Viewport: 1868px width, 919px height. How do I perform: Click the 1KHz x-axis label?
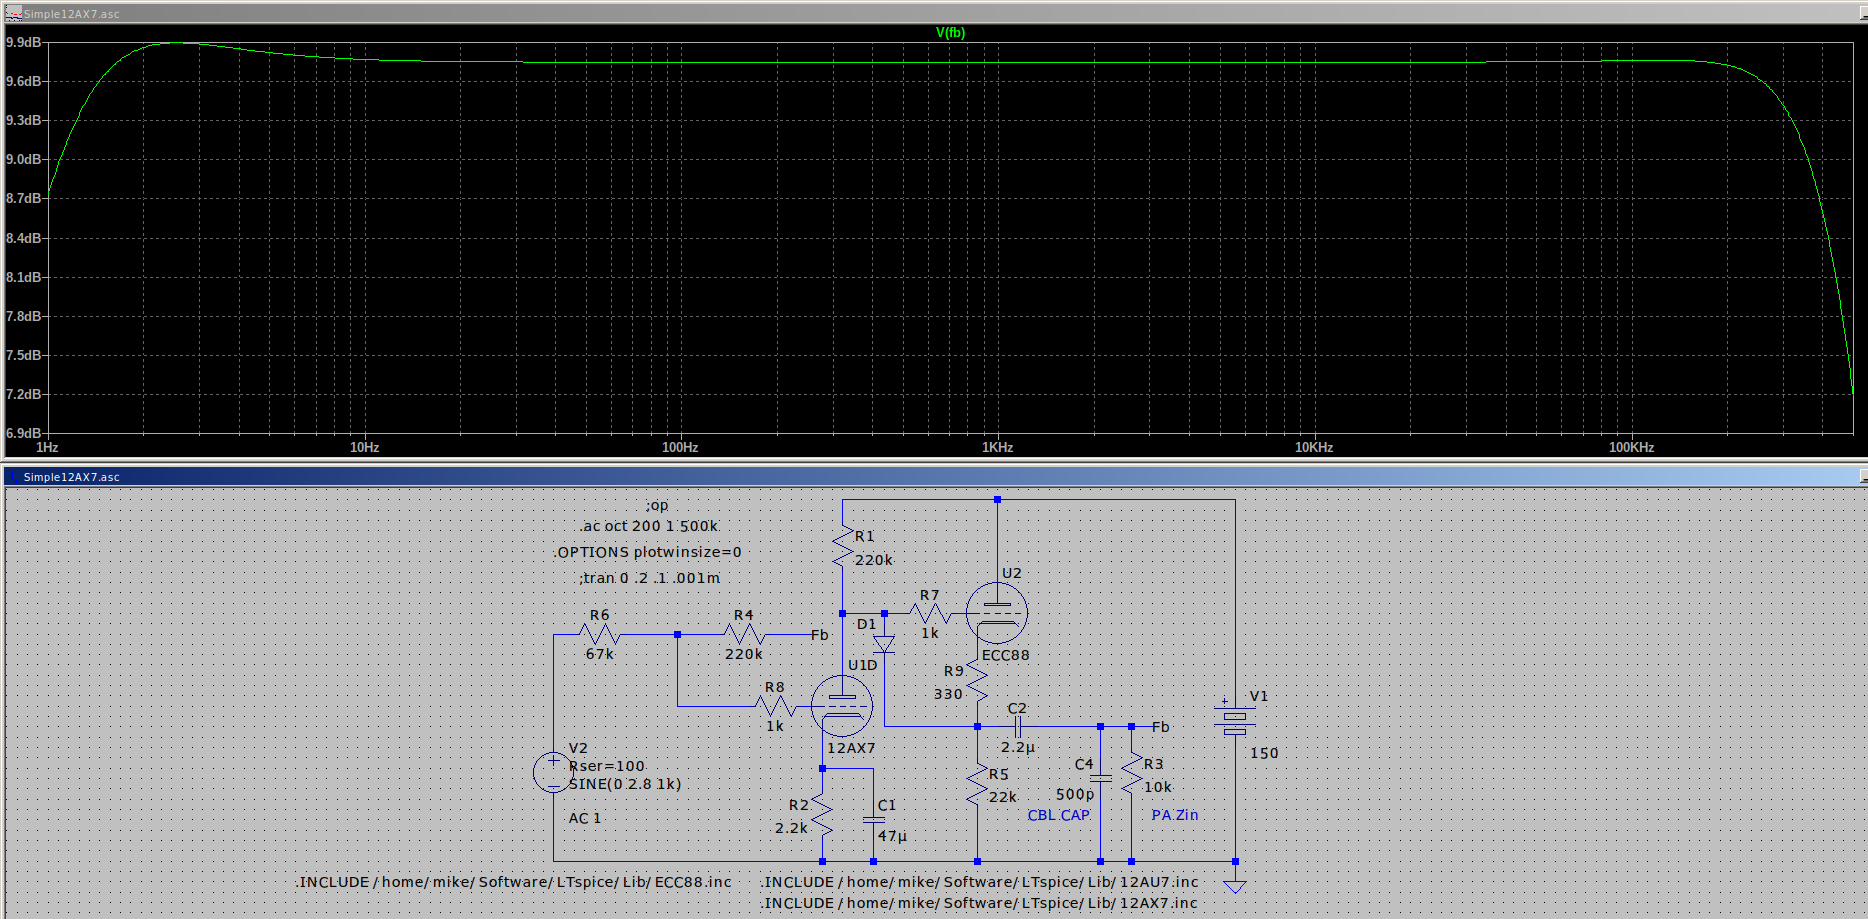click(997, 447)
